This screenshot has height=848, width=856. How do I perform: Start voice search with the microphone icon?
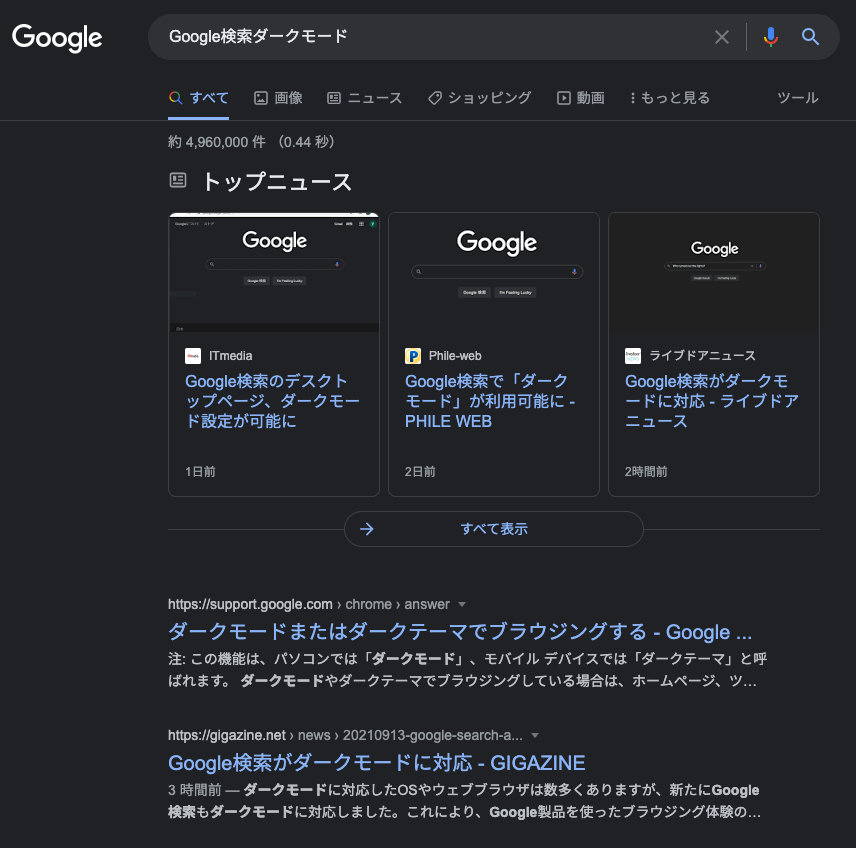(770, 37)
